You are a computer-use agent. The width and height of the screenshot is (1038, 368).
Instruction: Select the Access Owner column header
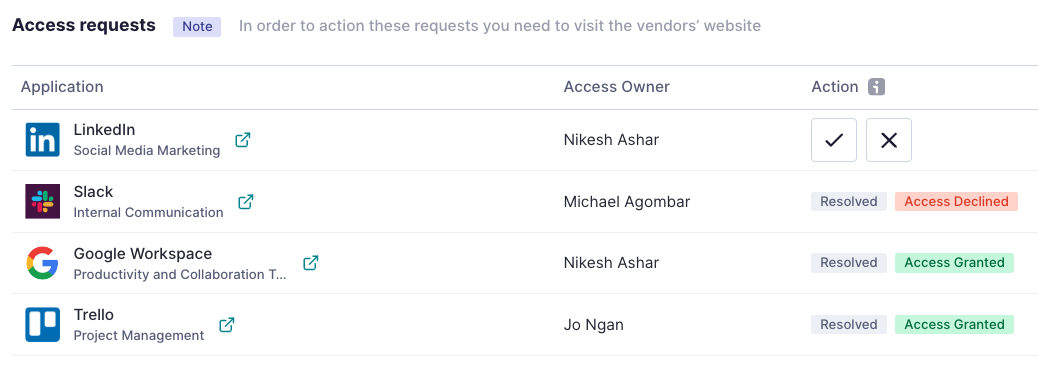click(x=616, y=87)
